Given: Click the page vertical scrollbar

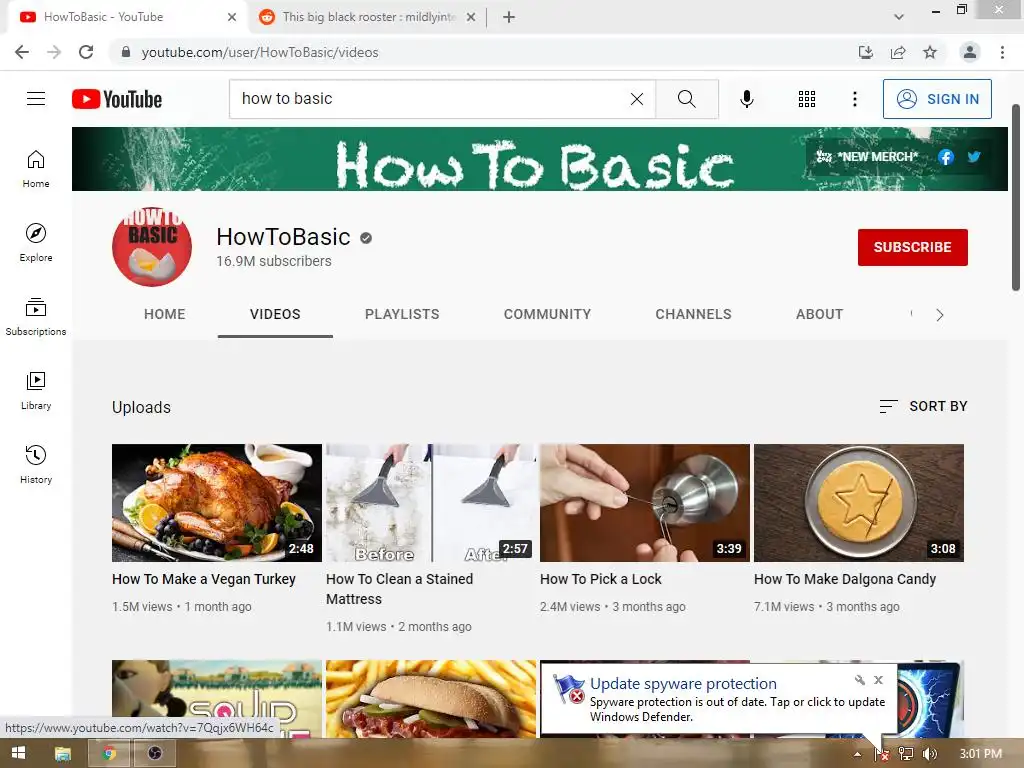Looking at the screenshot, I should [1016, 197].
